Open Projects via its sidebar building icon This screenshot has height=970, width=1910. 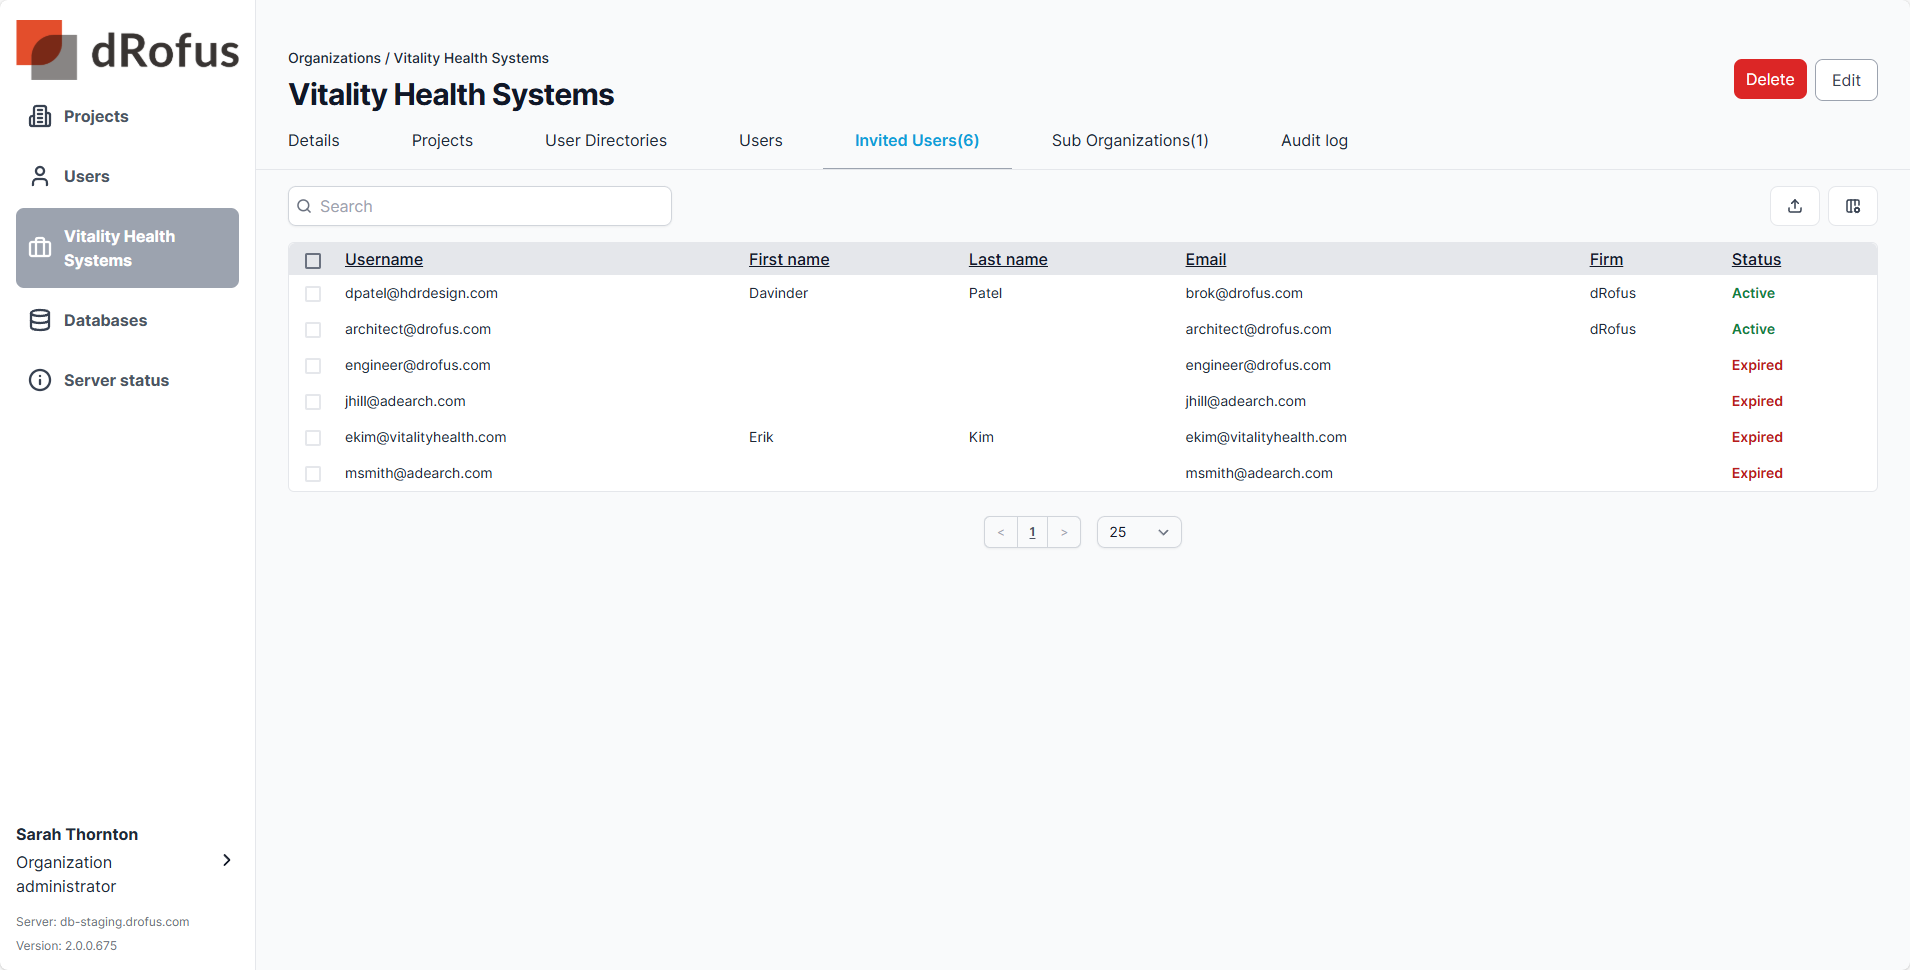(40, 116)
